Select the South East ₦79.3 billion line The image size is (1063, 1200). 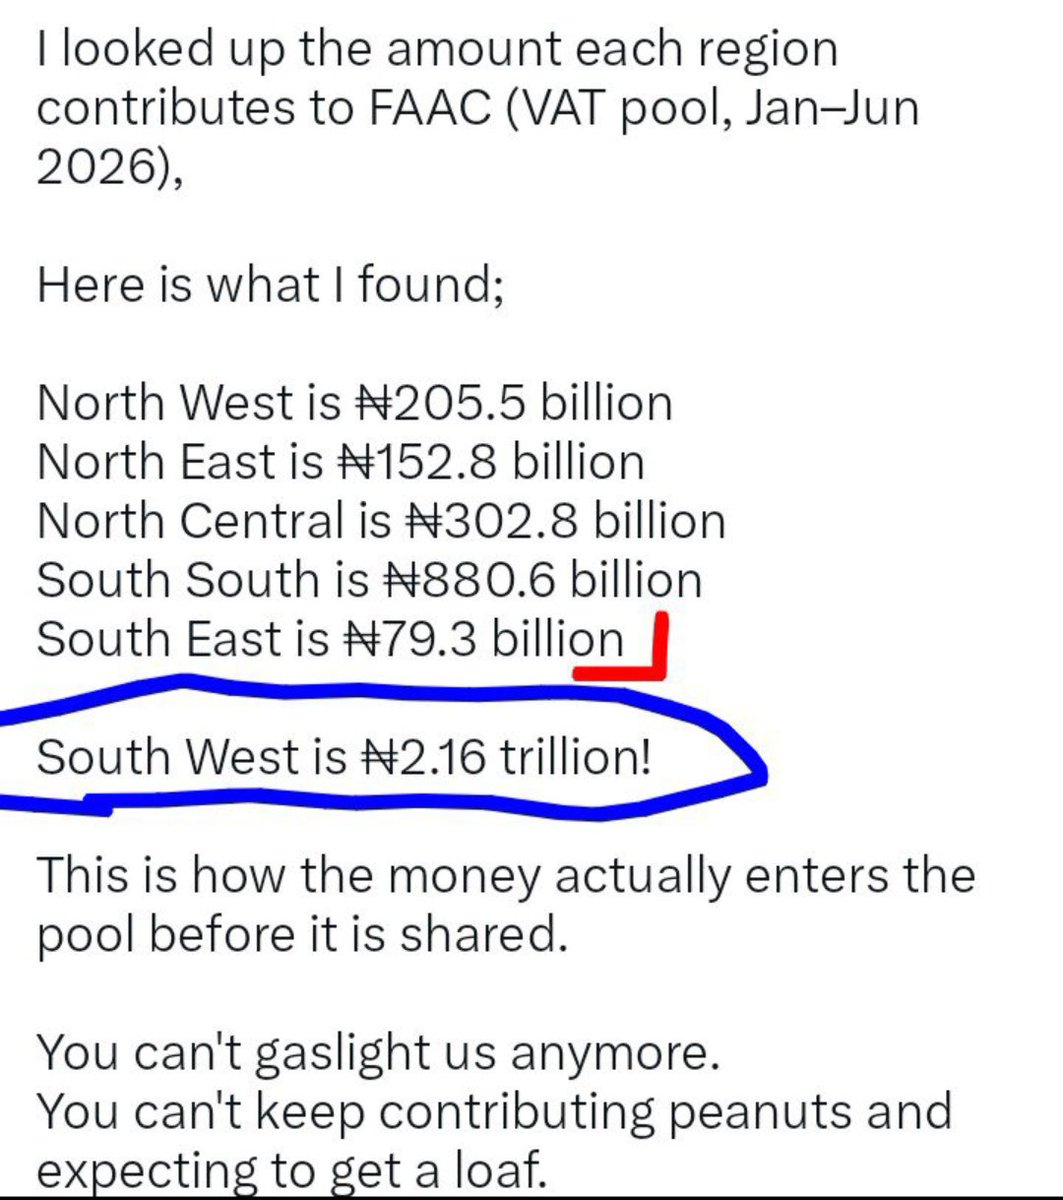[330, 639]
